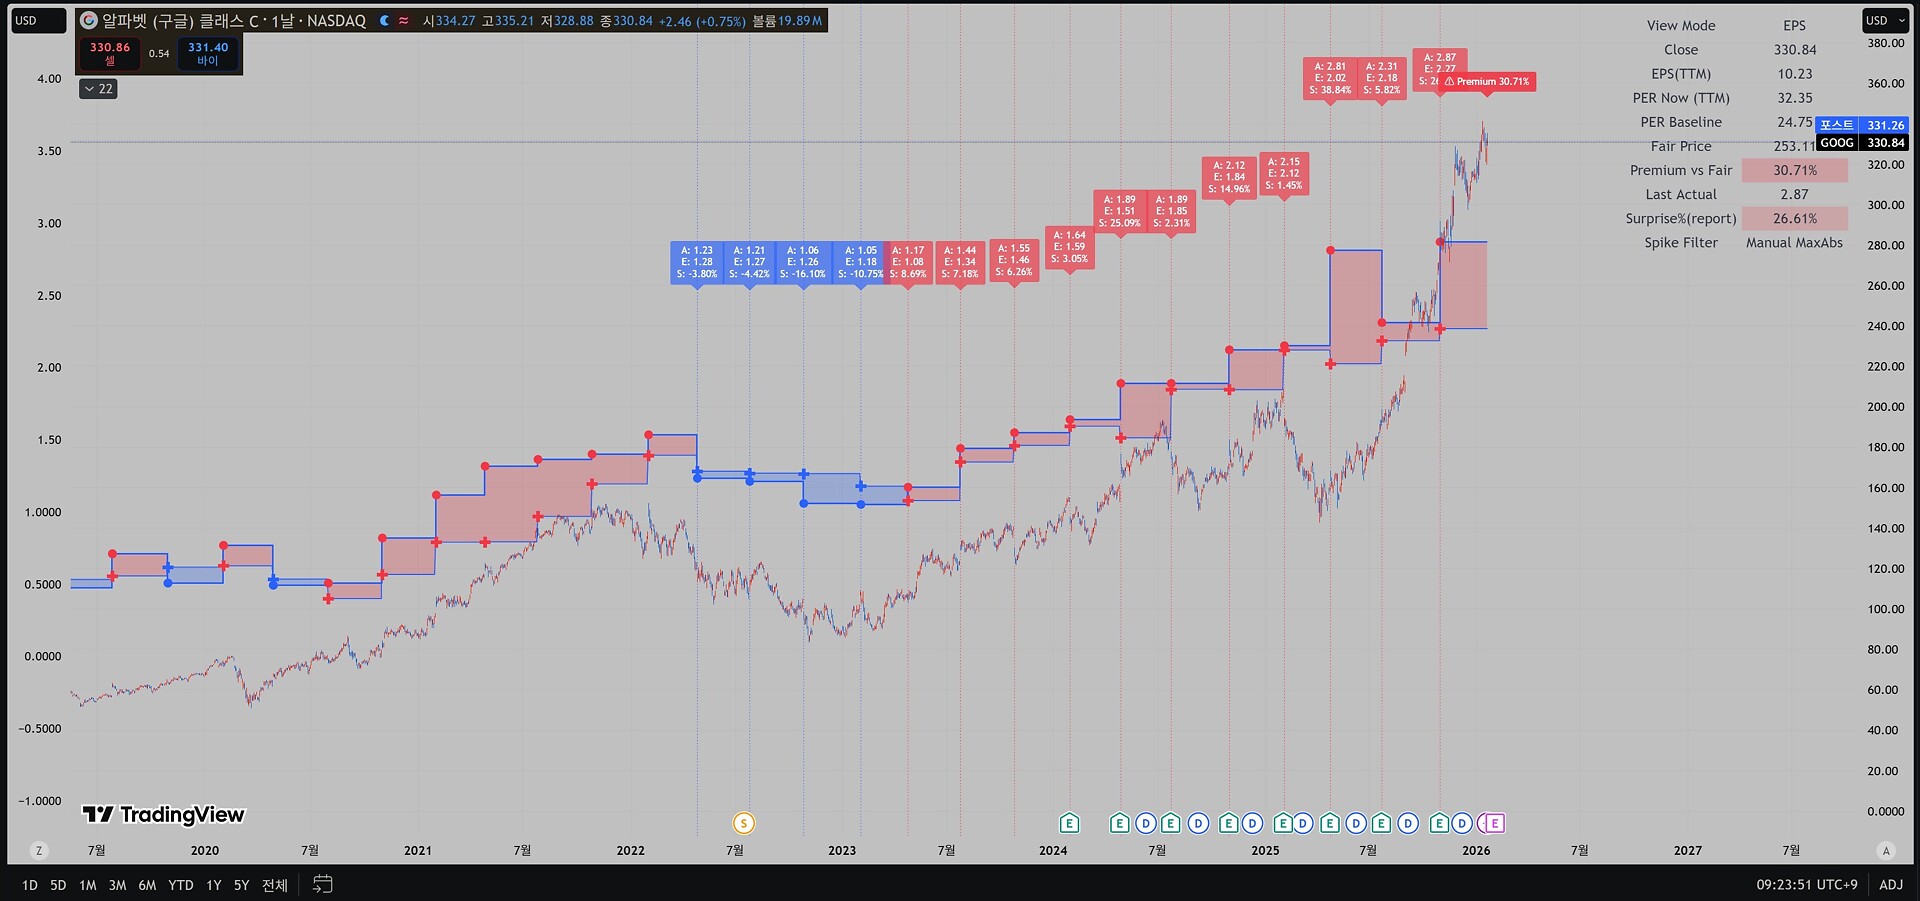Select the 3M time range
The image size is (1920, 901).
[117, 885]
